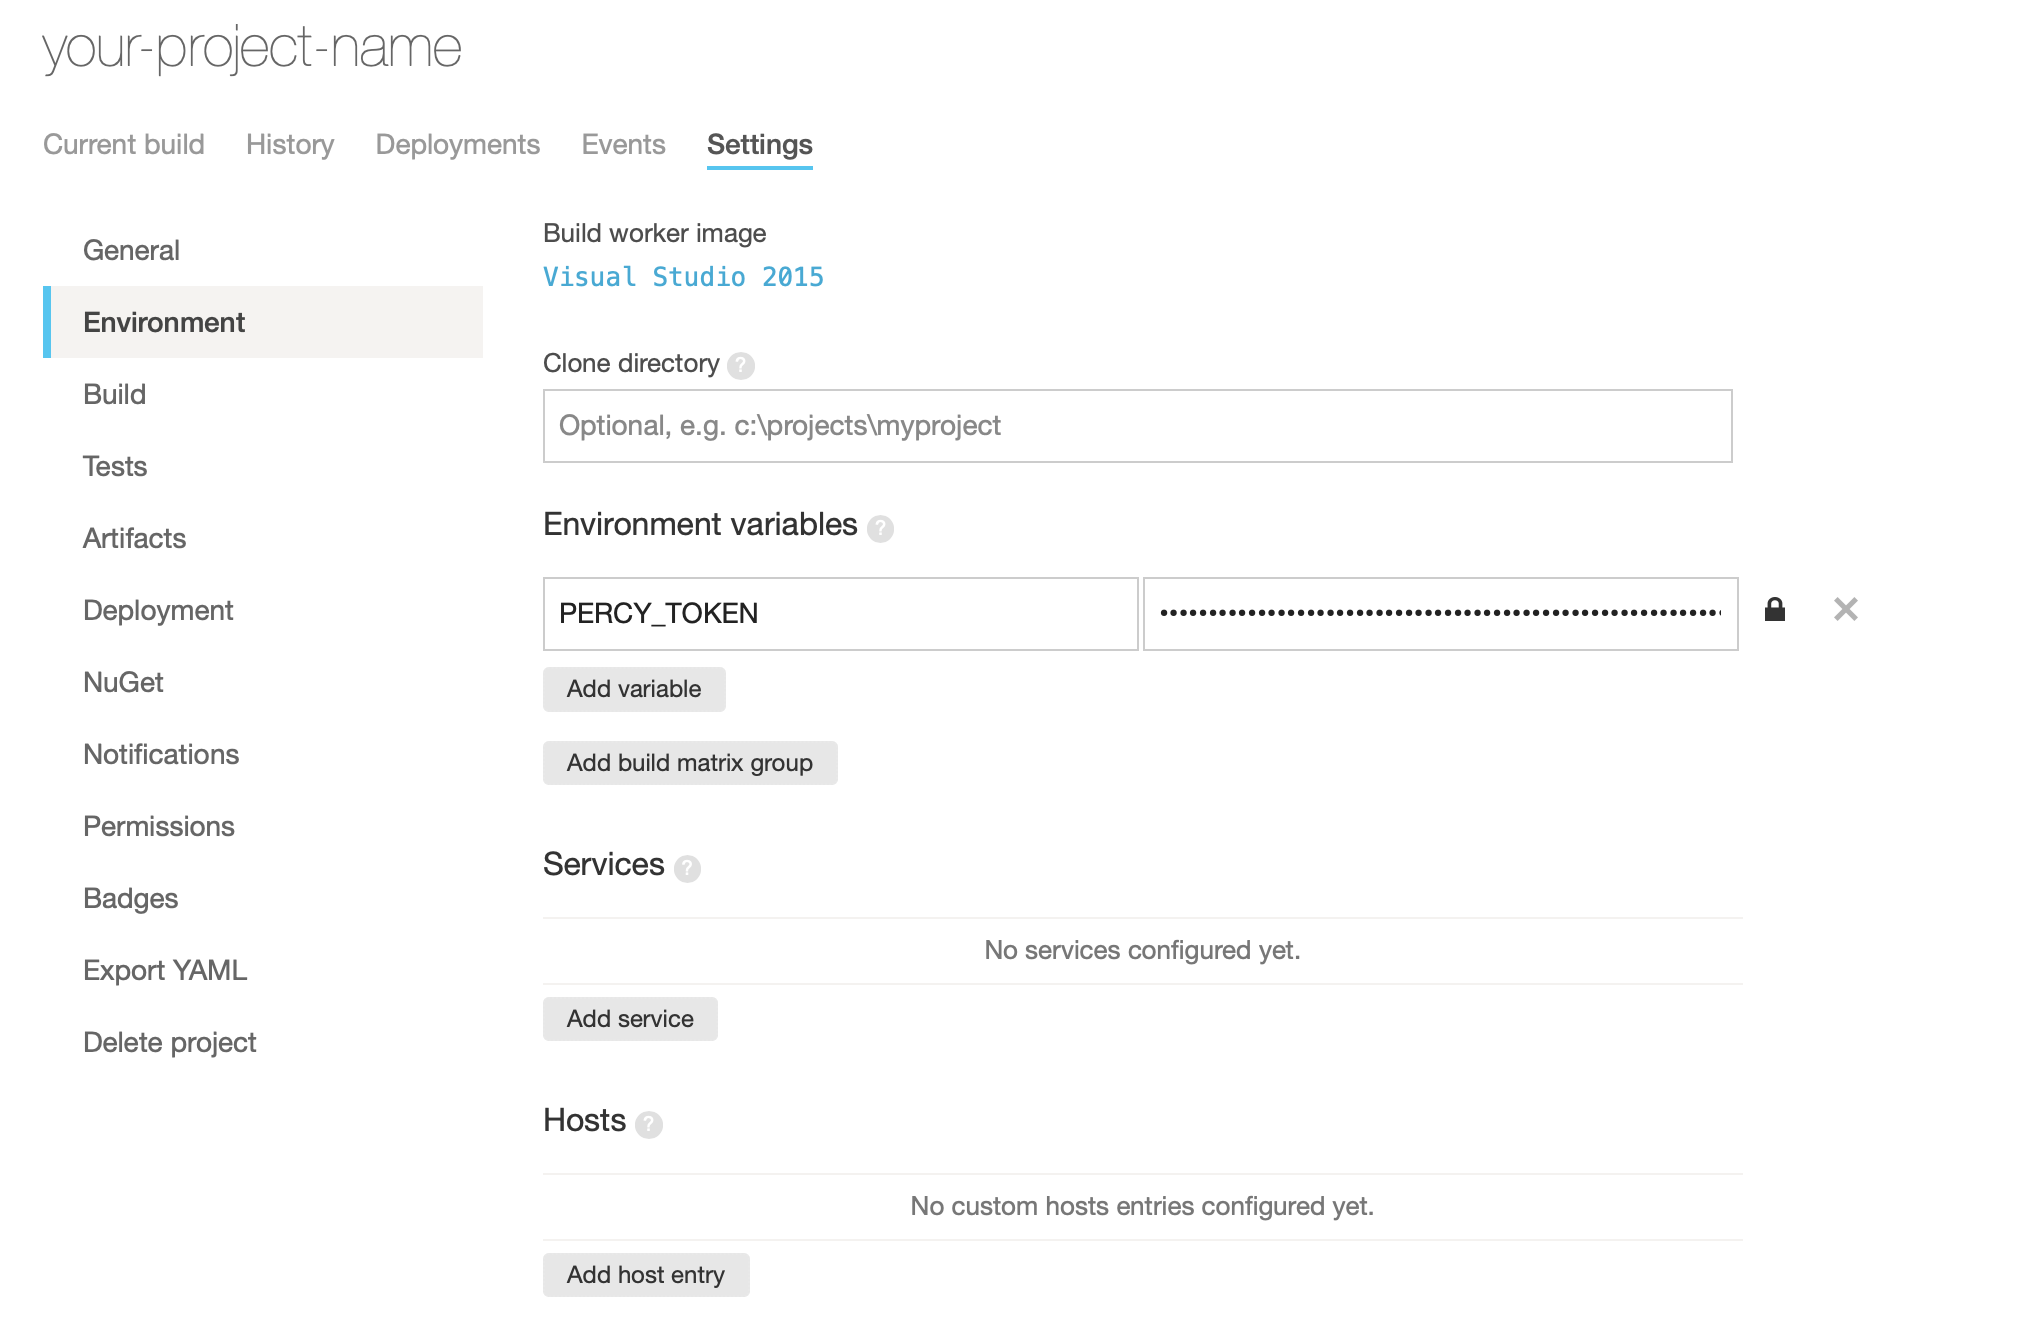2028x1322 pixels.
Task: Remove the PERCY_TOKEN variable with X icon
Action: coord(1845,610)
